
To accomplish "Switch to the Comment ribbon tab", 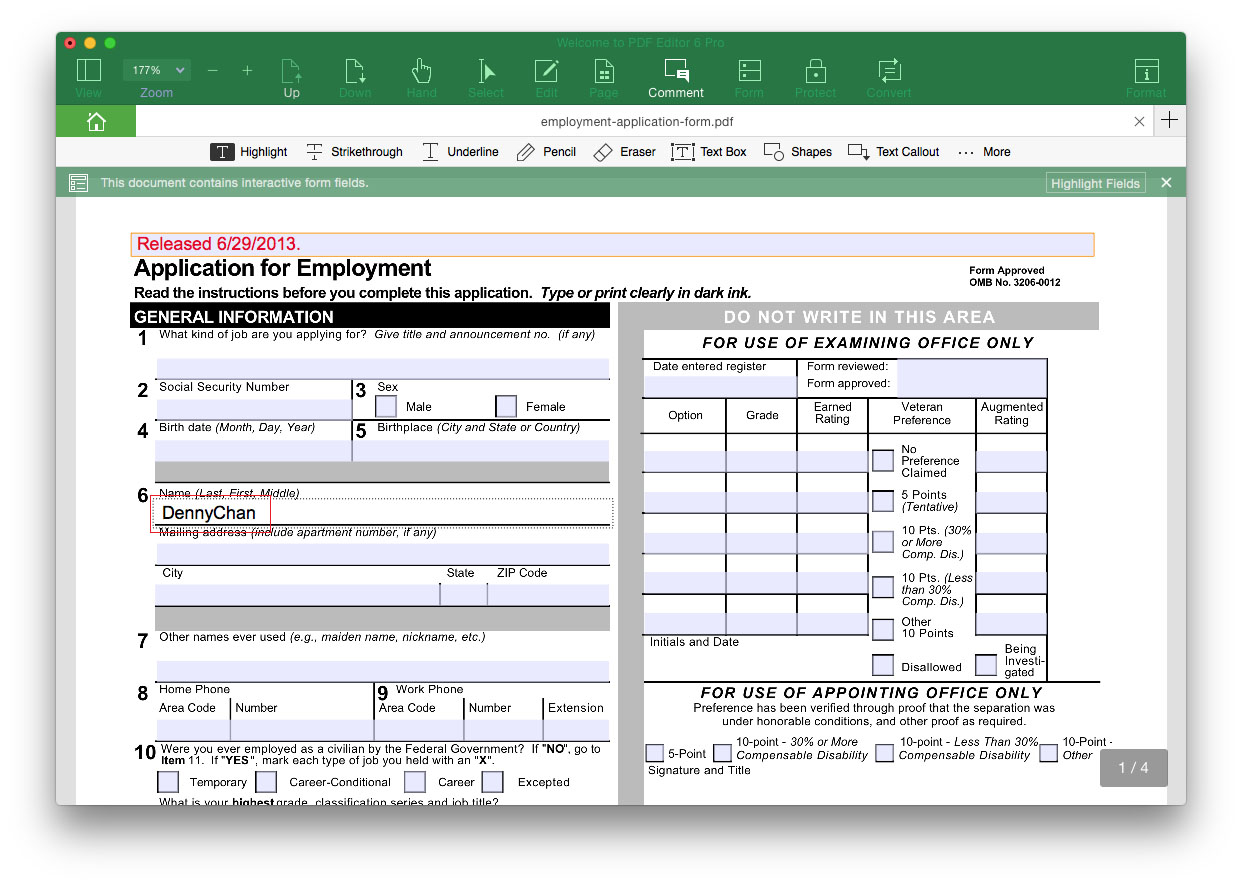I will tap(676, 78).
